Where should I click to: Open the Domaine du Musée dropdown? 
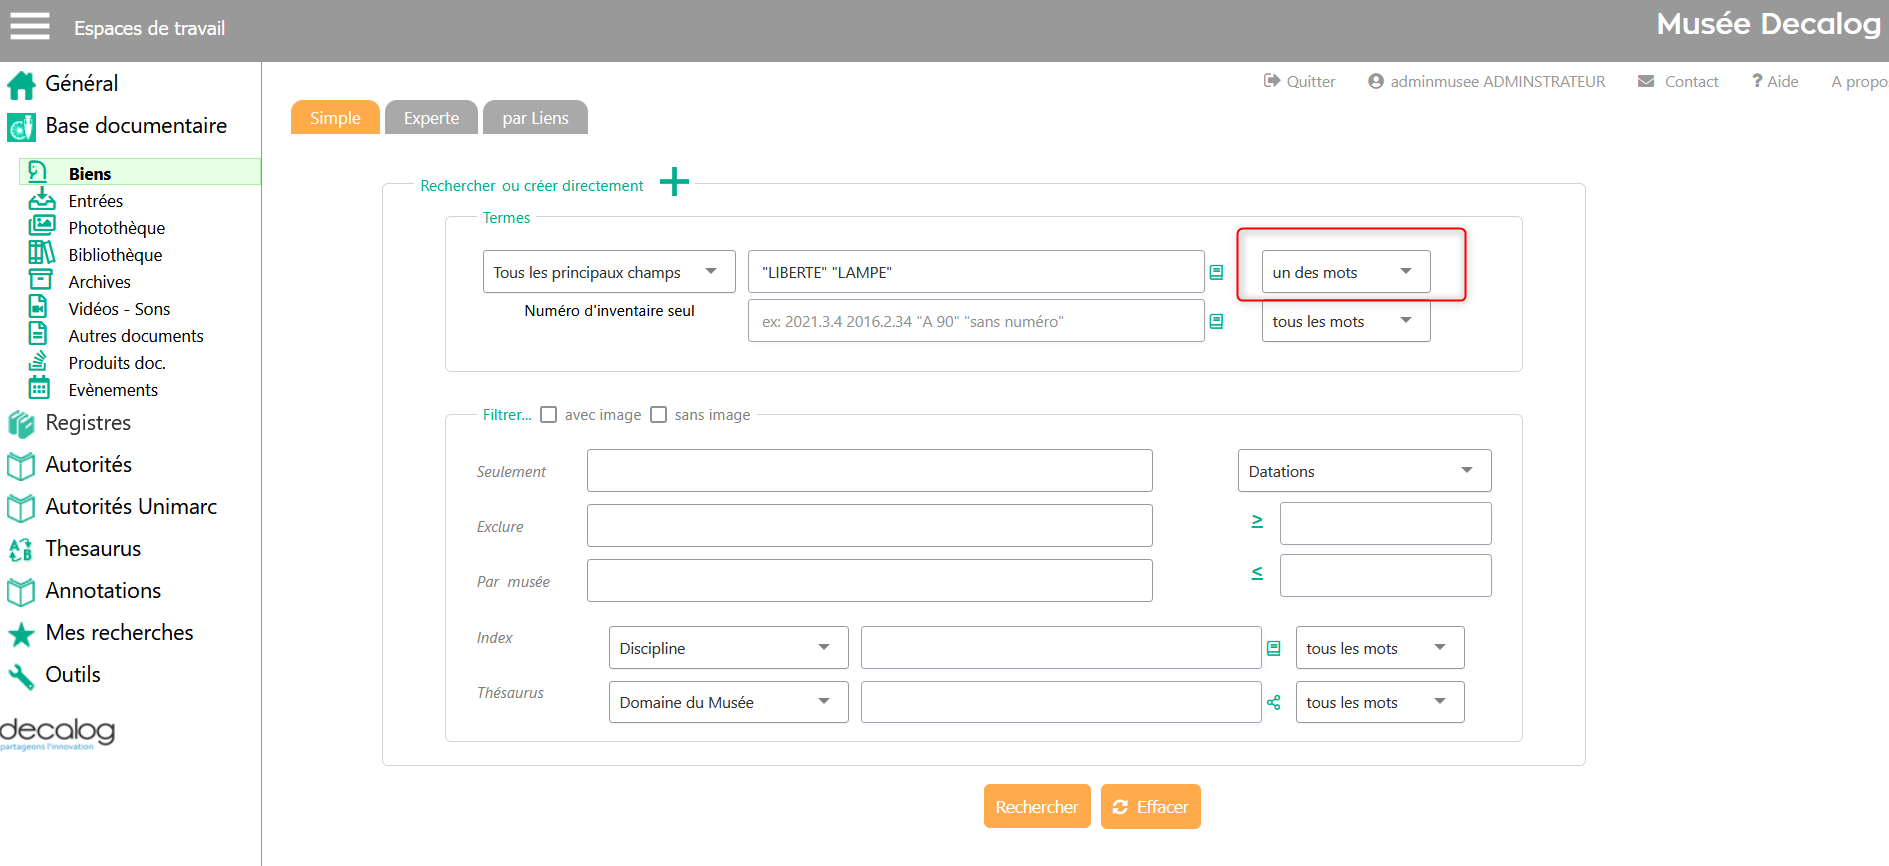pyautogui.click(x=728, y=702)
